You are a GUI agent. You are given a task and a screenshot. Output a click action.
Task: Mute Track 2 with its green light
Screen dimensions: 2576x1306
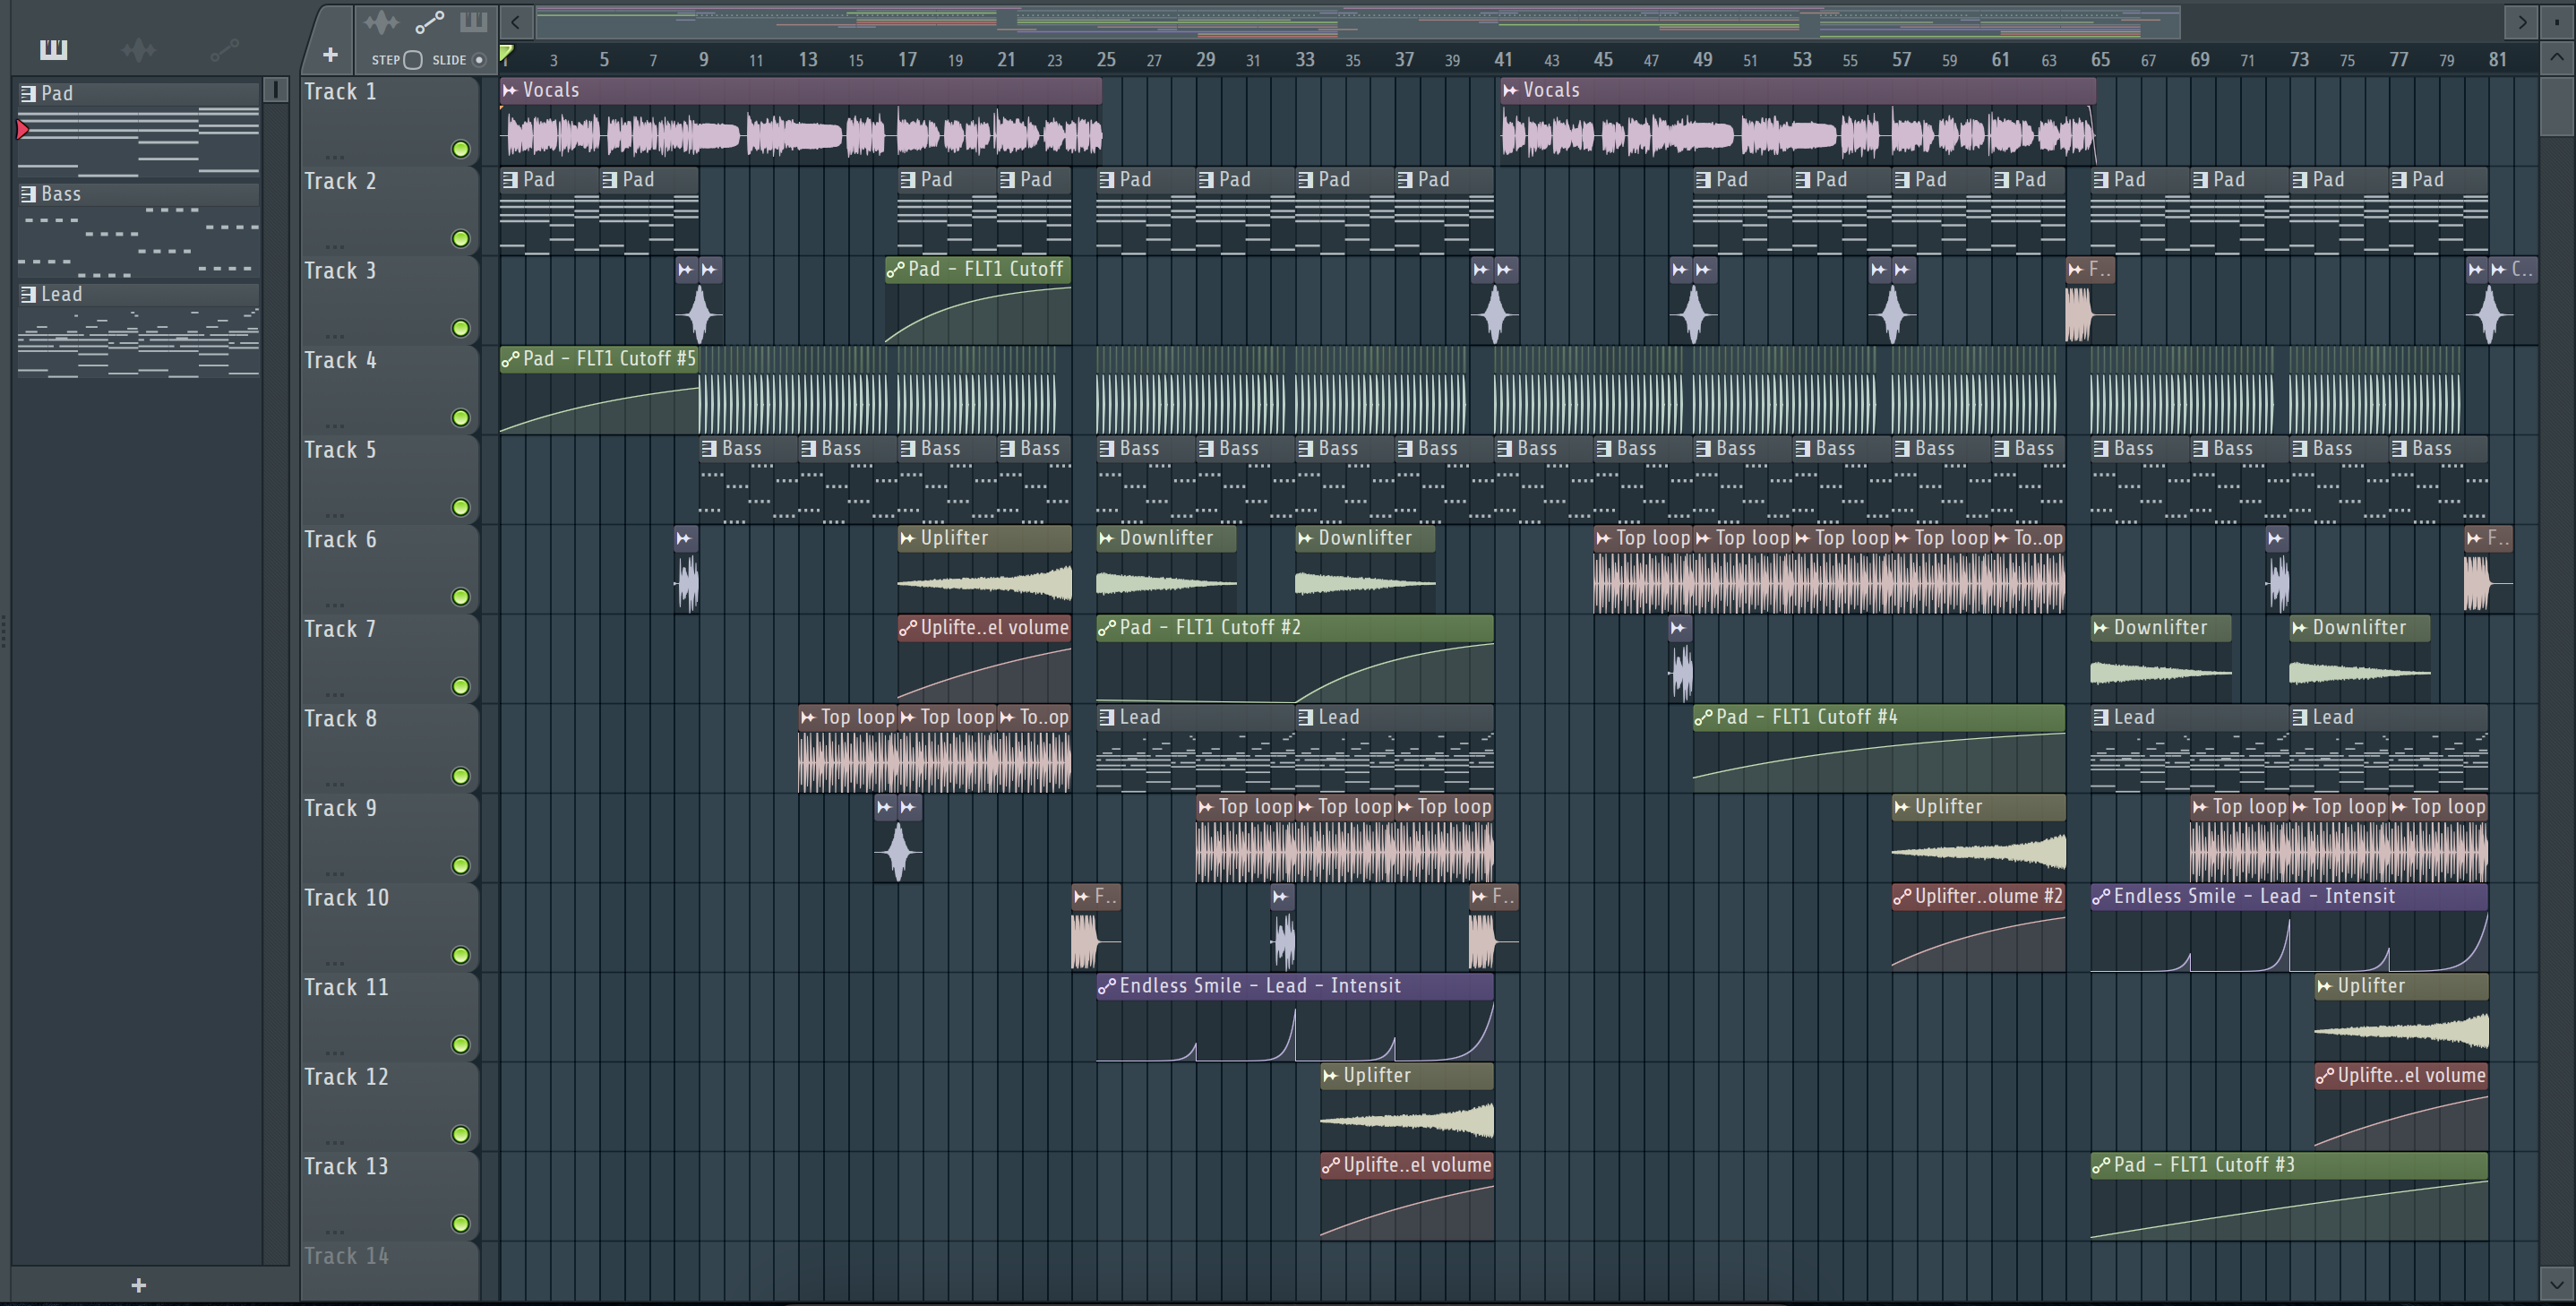point(460,238)
